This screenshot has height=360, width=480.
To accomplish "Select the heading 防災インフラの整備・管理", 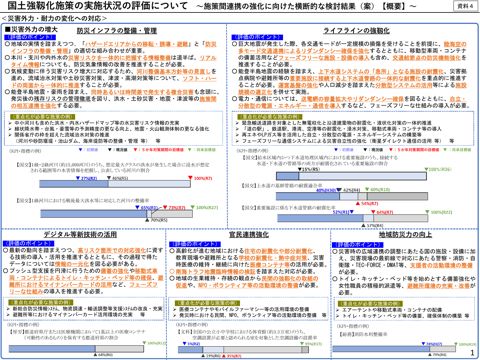I will pos(117,31).
